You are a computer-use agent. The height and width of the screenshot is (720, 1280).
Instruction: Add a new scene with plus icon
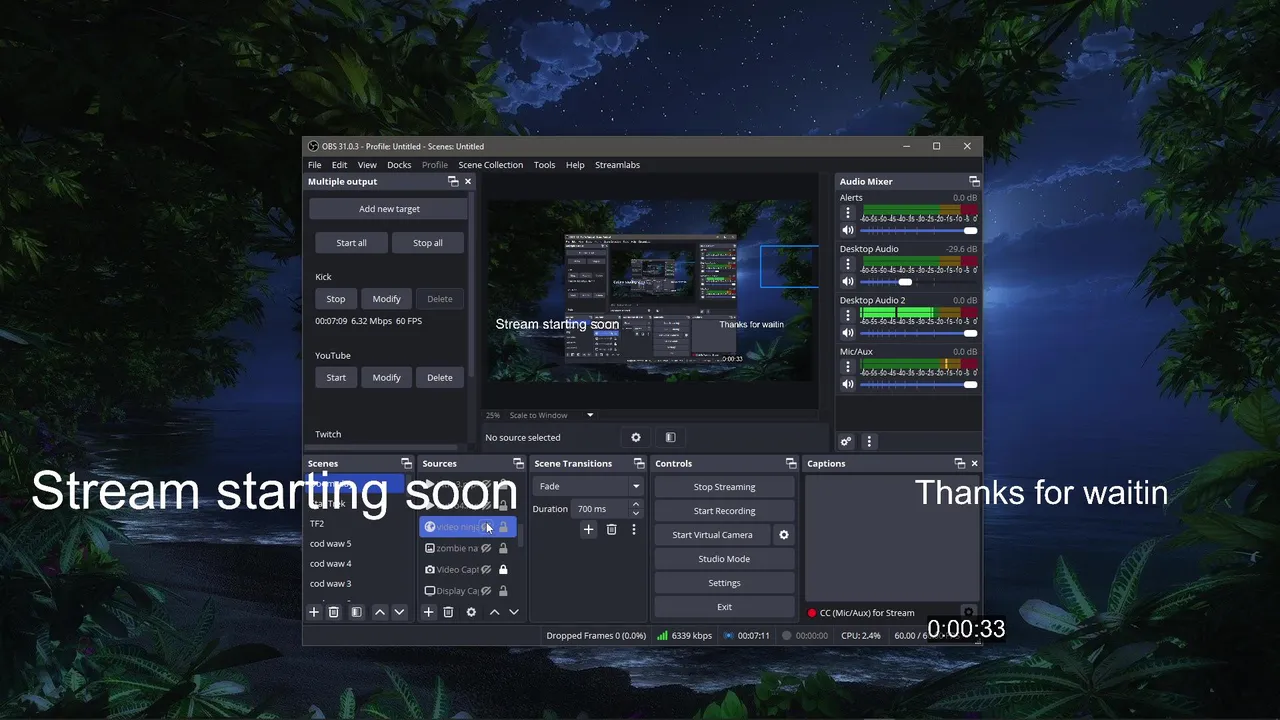pyautogui.click(x=314, y=612)
